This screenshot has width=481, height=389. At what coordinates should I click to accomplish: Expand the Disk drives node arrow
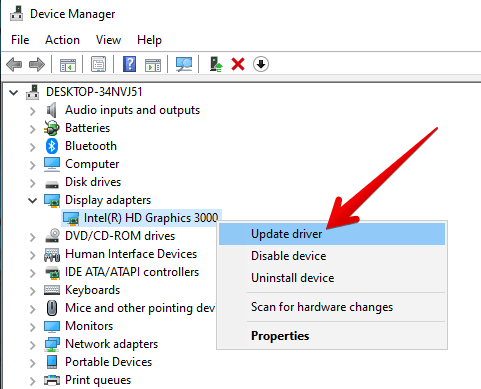(32, 183)
